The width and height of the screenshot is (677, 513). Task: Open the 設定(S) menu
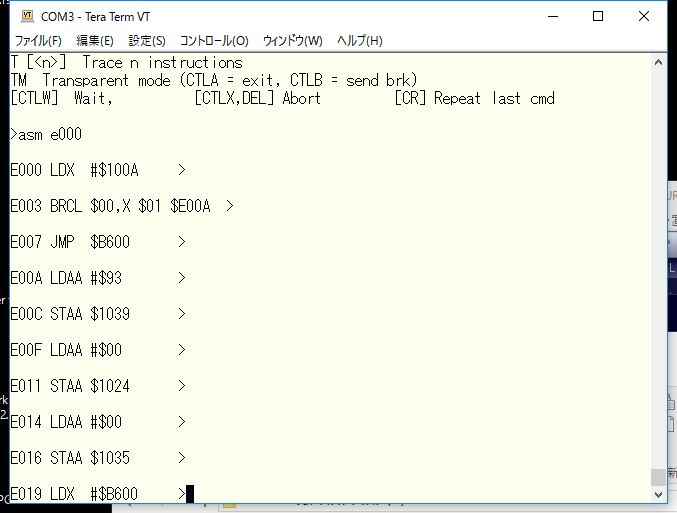[x=147, y=41]
